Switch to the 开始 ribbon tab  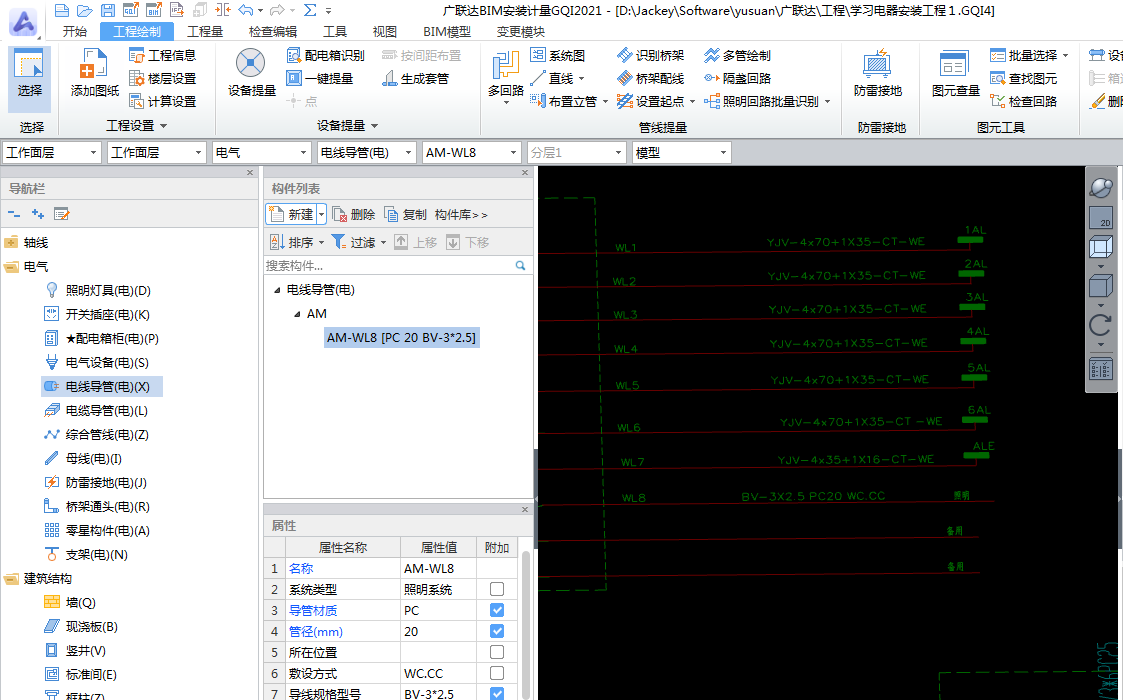74,32
